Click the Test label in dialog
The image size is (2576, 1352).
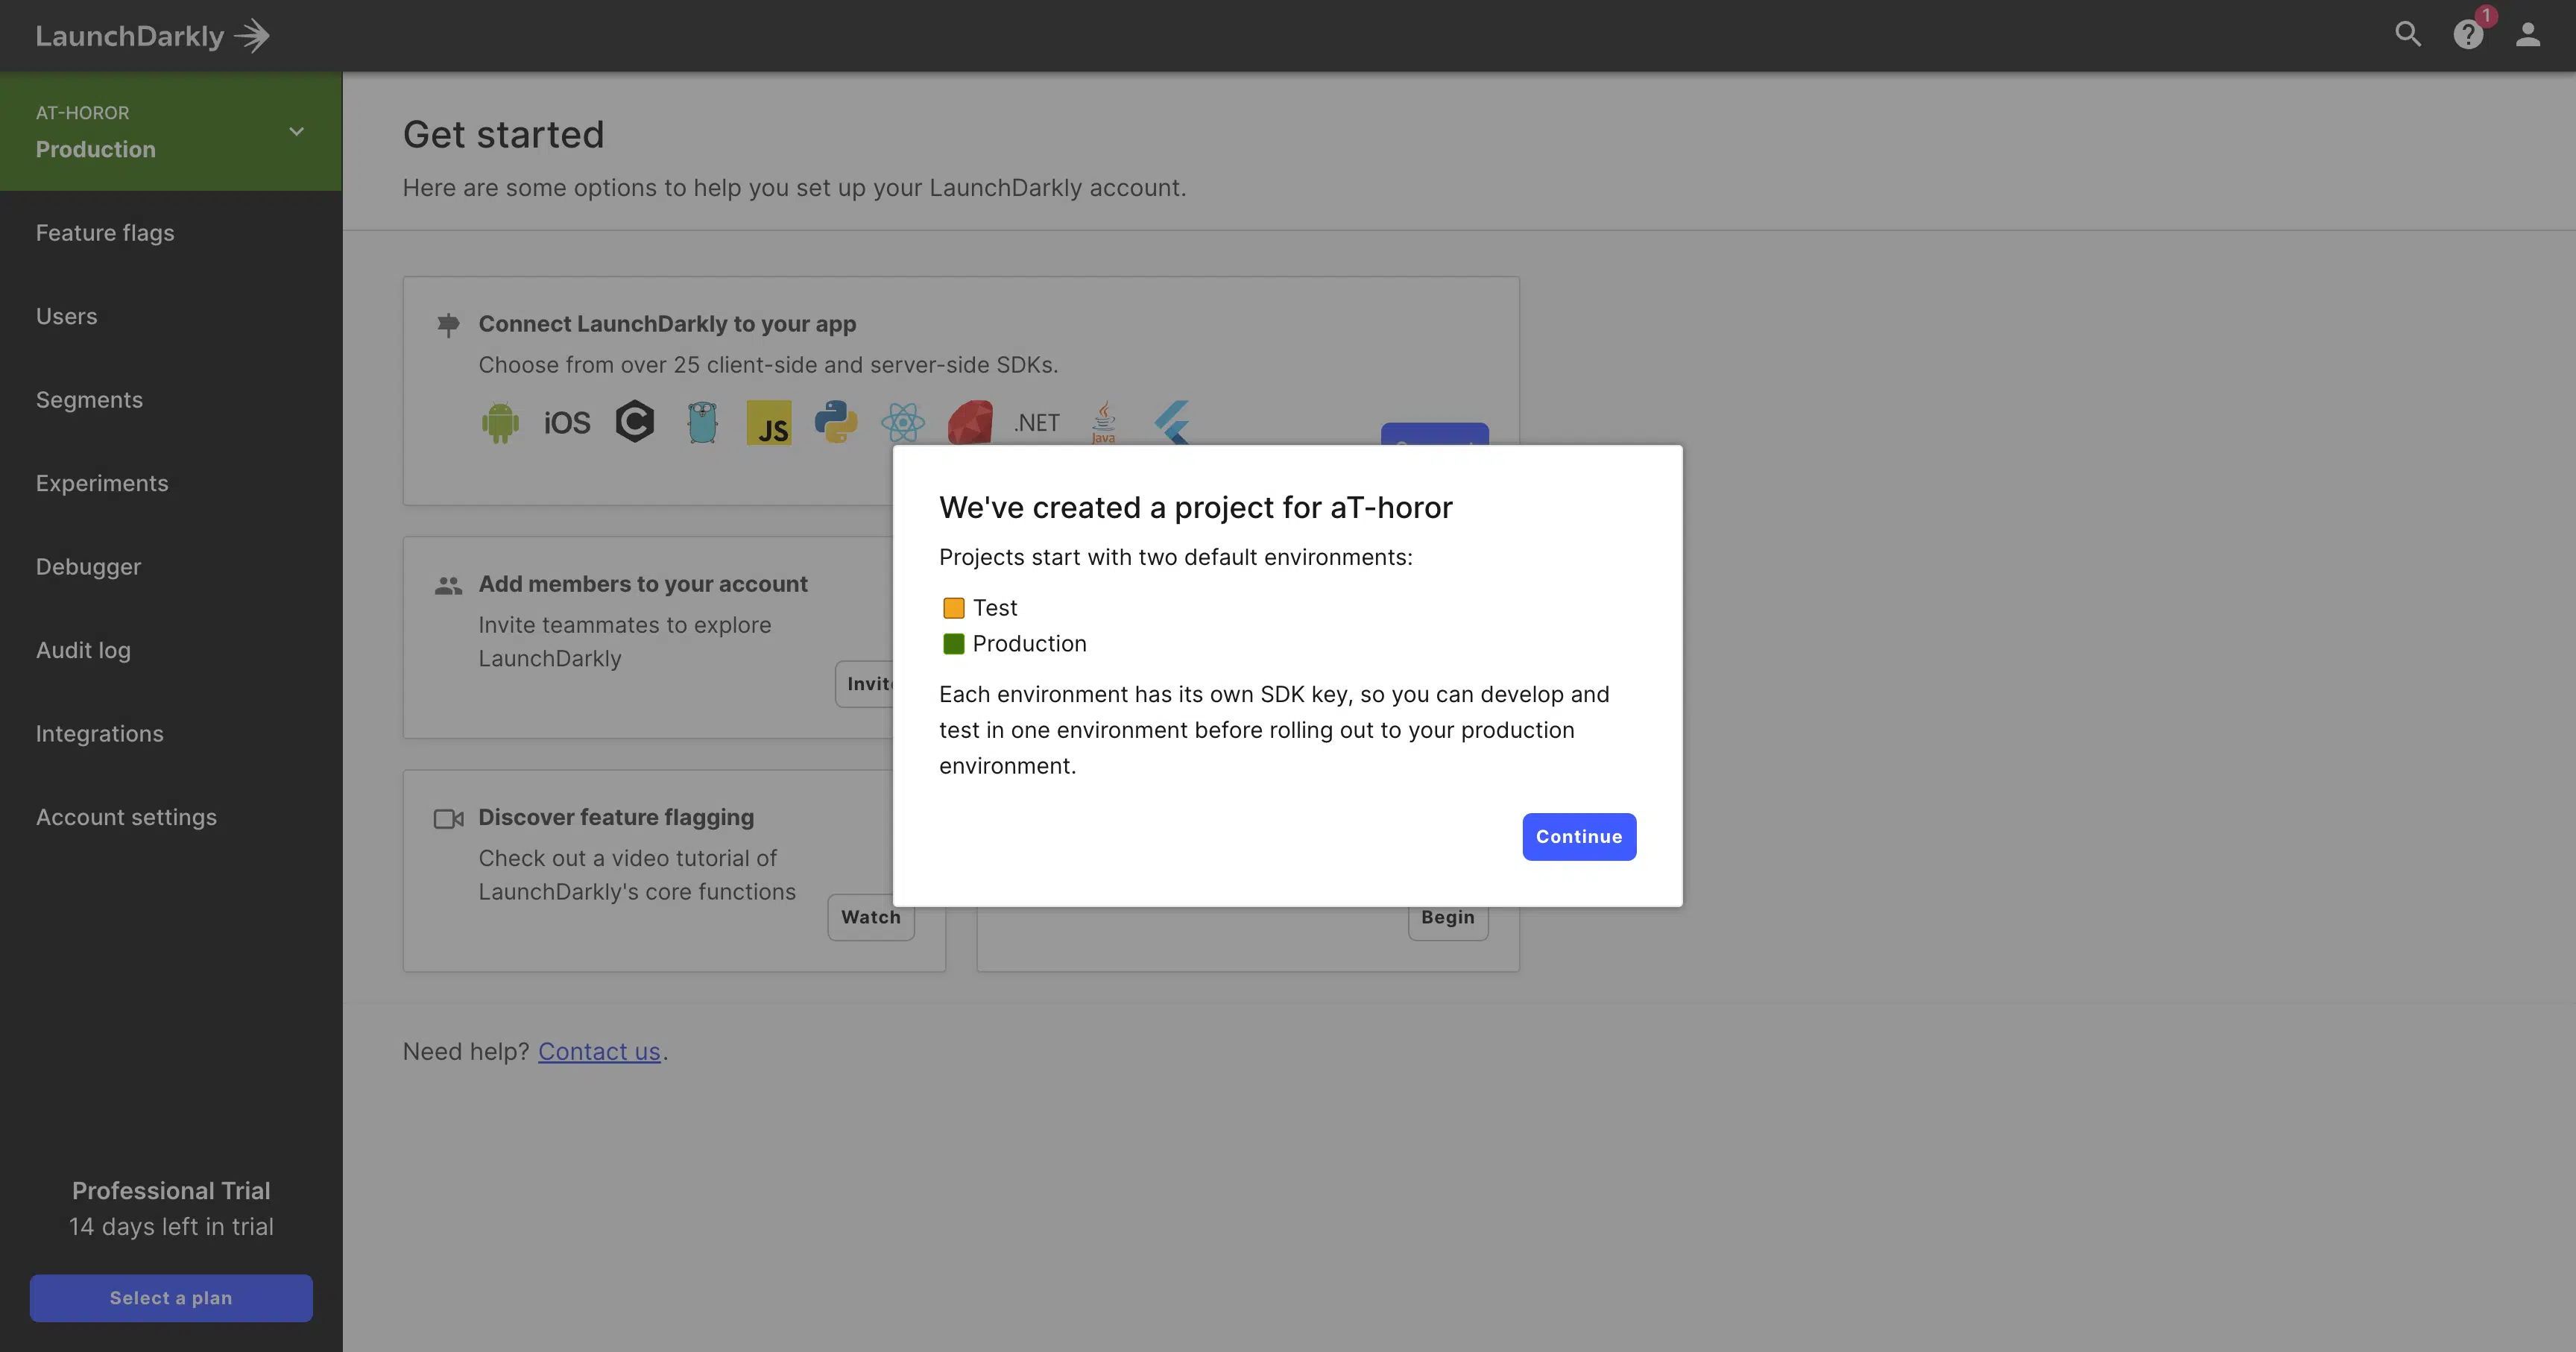point(995,607)
